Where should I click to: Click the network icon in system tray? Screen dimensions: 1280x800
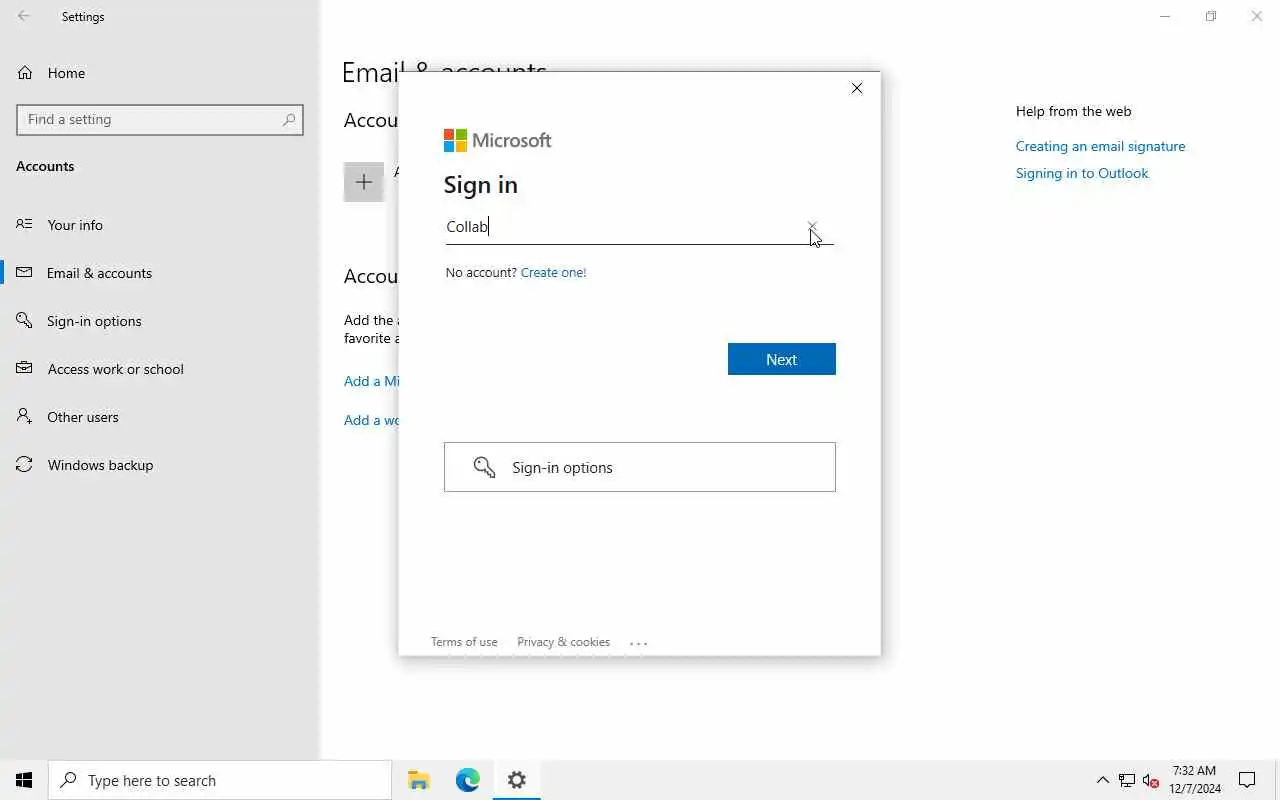click(1127, 780)
